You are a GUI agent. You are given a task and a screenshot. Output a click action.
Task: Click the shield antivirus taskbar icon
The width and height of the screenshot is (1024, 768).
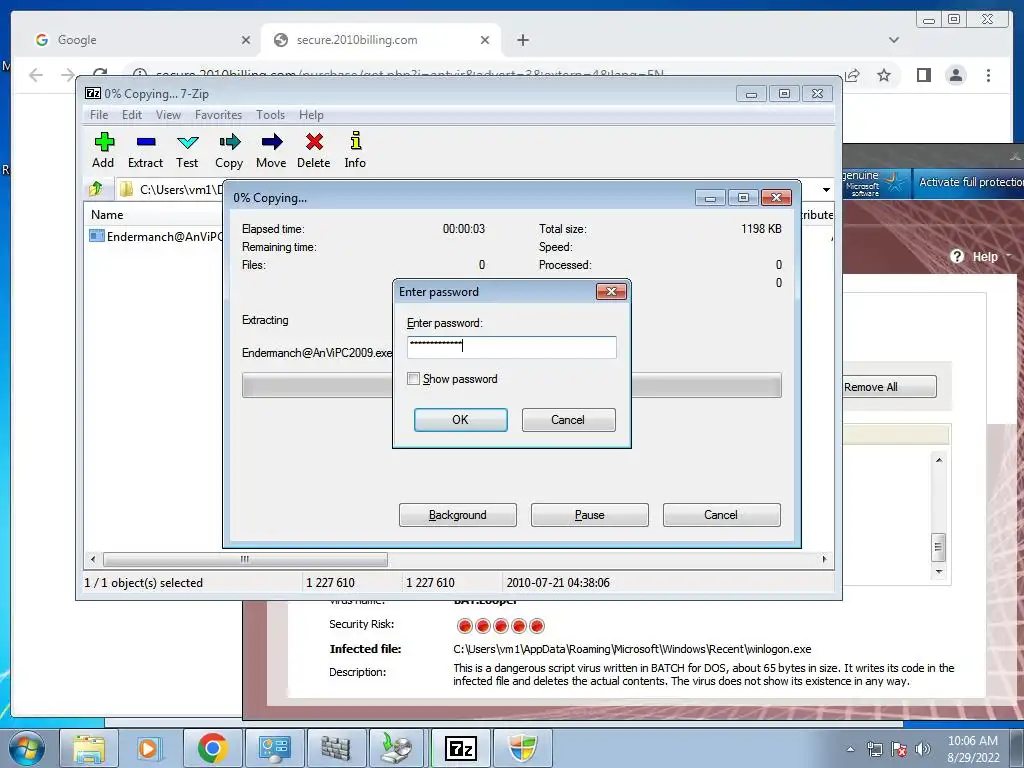click(x=522, y=748)
